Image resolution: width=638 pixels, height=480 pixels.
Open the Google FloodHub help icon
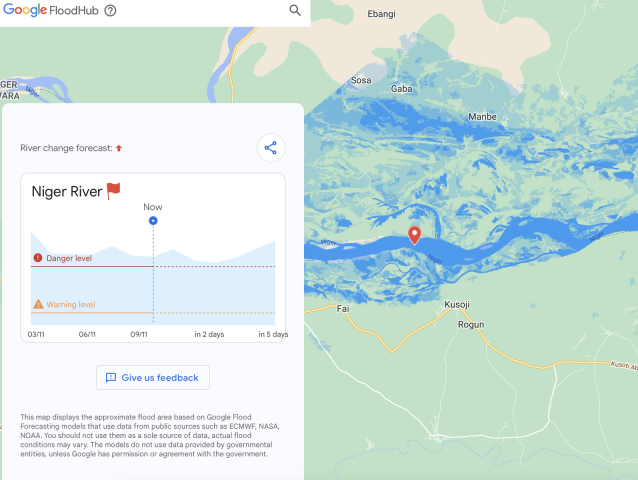click(x=110, y=10)
